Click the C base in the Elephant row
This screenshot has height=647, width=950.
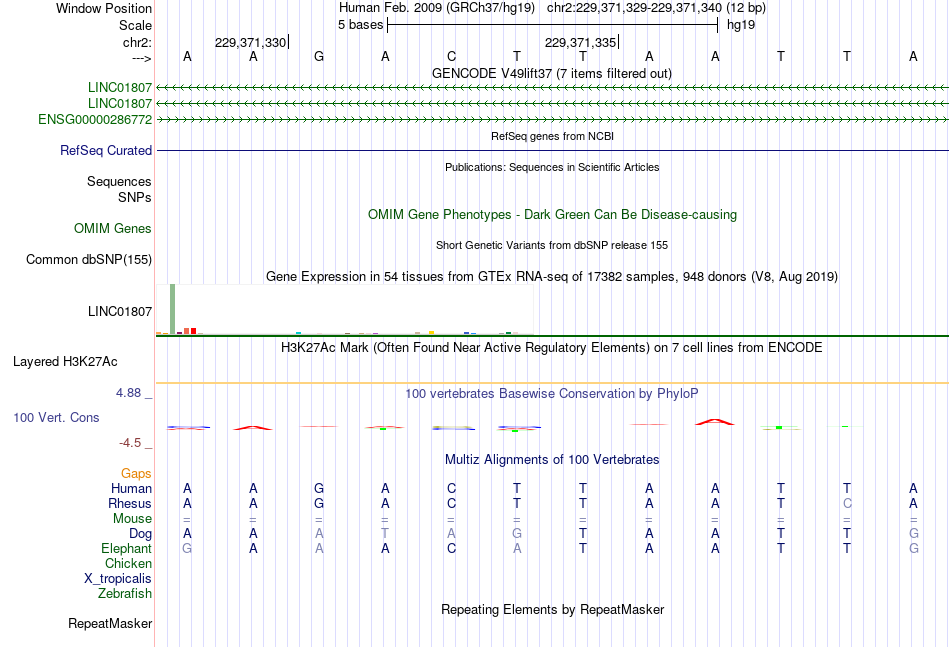point(451,548)
